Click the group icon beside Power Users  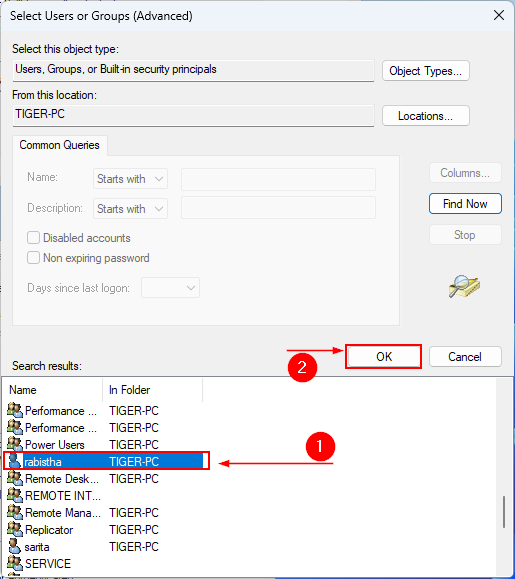pyautogui.click(x=15, y=444)
